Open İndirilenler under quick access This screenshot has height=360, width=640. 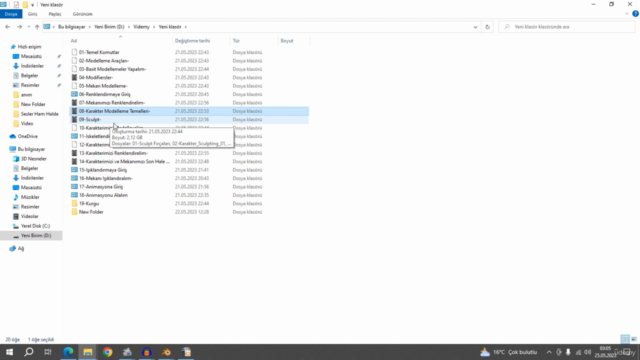point(32,66)
